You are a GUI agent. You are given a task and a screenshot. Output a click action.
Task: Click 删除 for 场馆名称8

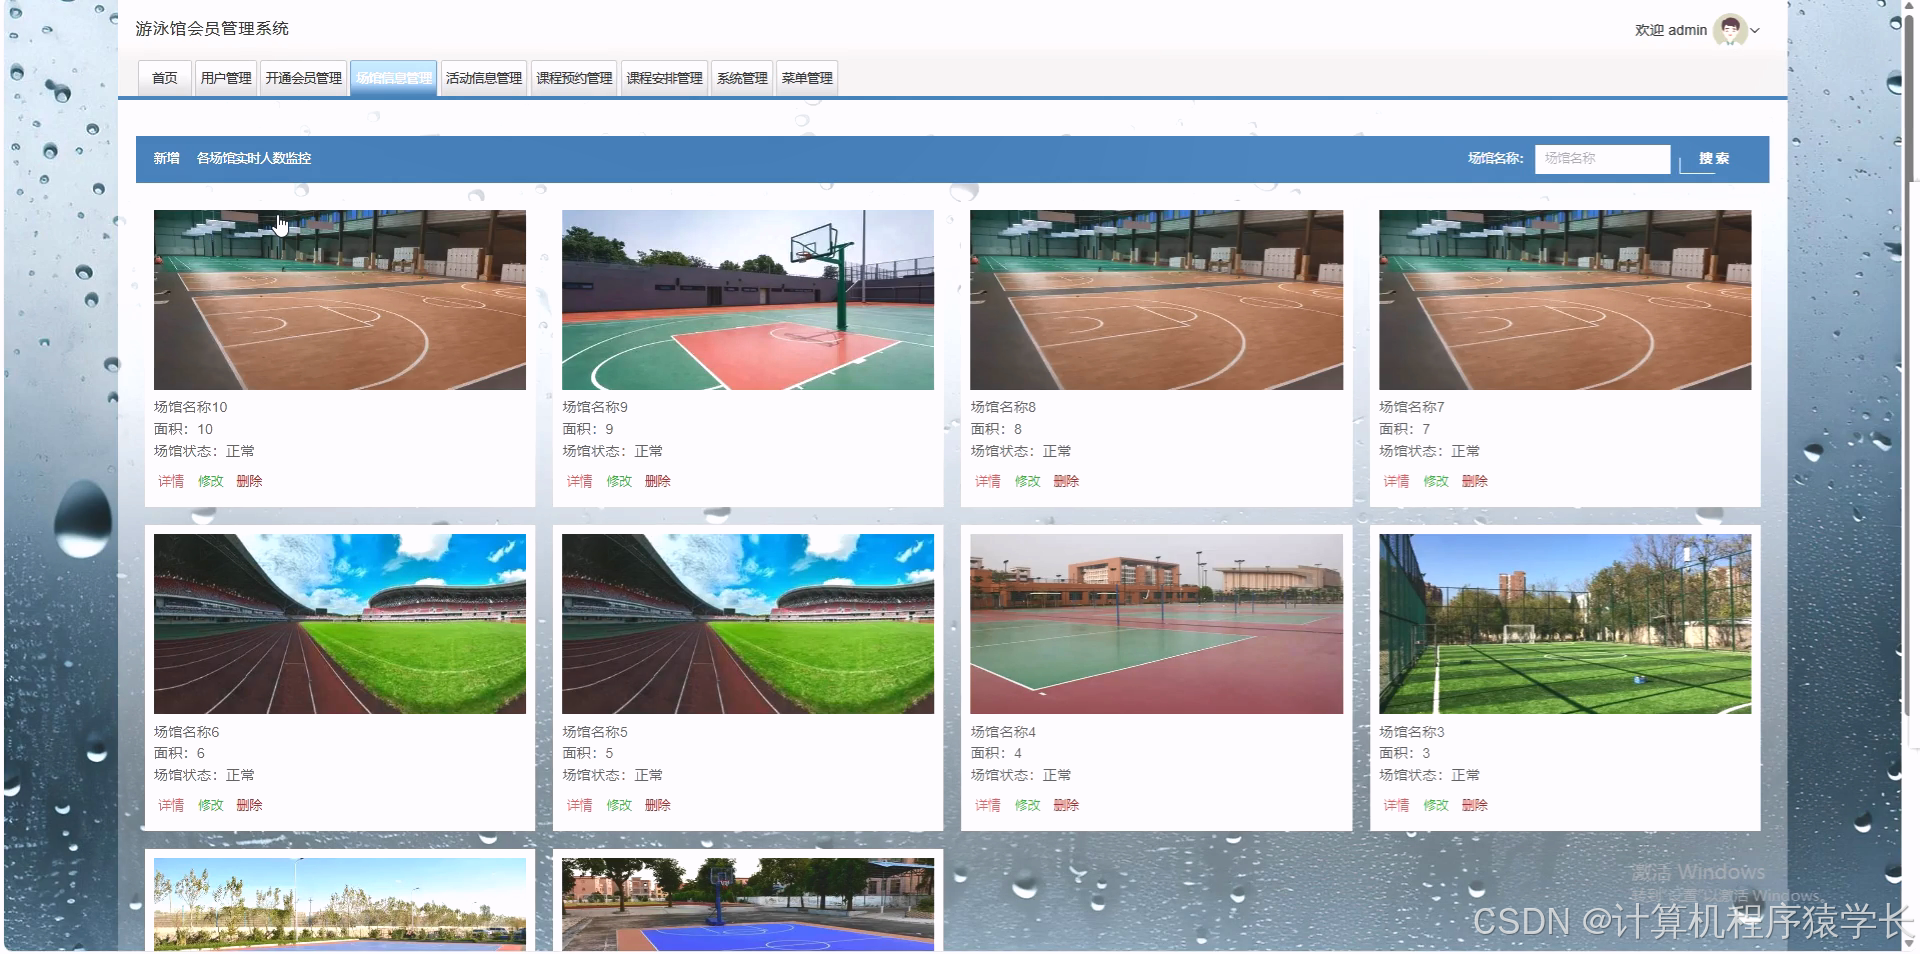1066,481
